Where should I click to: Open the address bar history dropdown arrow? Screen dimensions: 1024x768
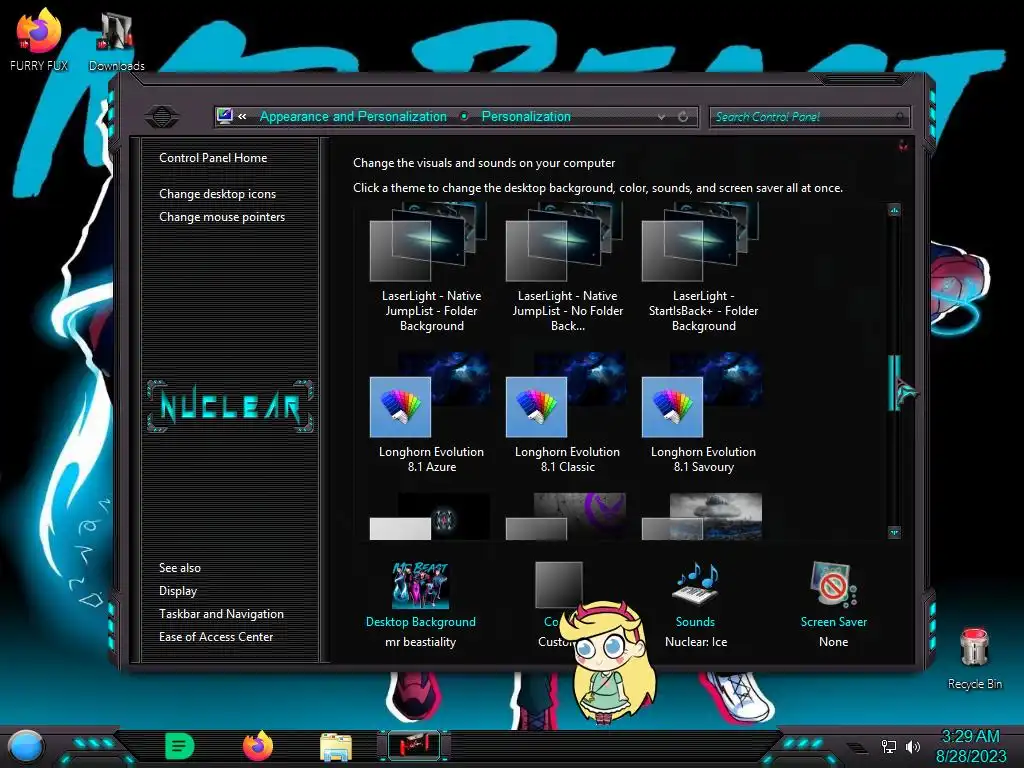pyautogui.click(x=662, y=117)
